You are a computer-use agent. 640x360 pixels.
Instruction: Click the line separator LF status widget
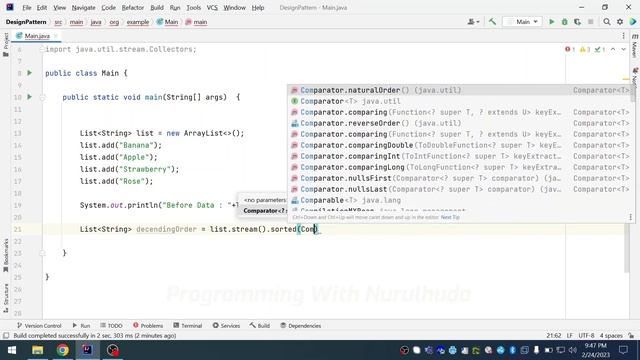(x=570, y=336)
